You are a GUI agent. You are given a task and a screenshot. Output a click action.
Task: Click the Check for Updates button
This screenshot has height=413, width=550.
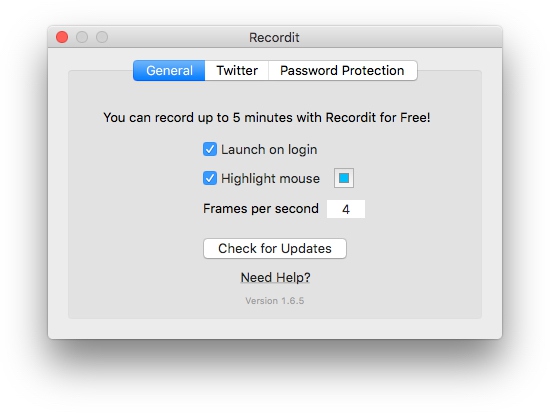(x=275, y=248)
